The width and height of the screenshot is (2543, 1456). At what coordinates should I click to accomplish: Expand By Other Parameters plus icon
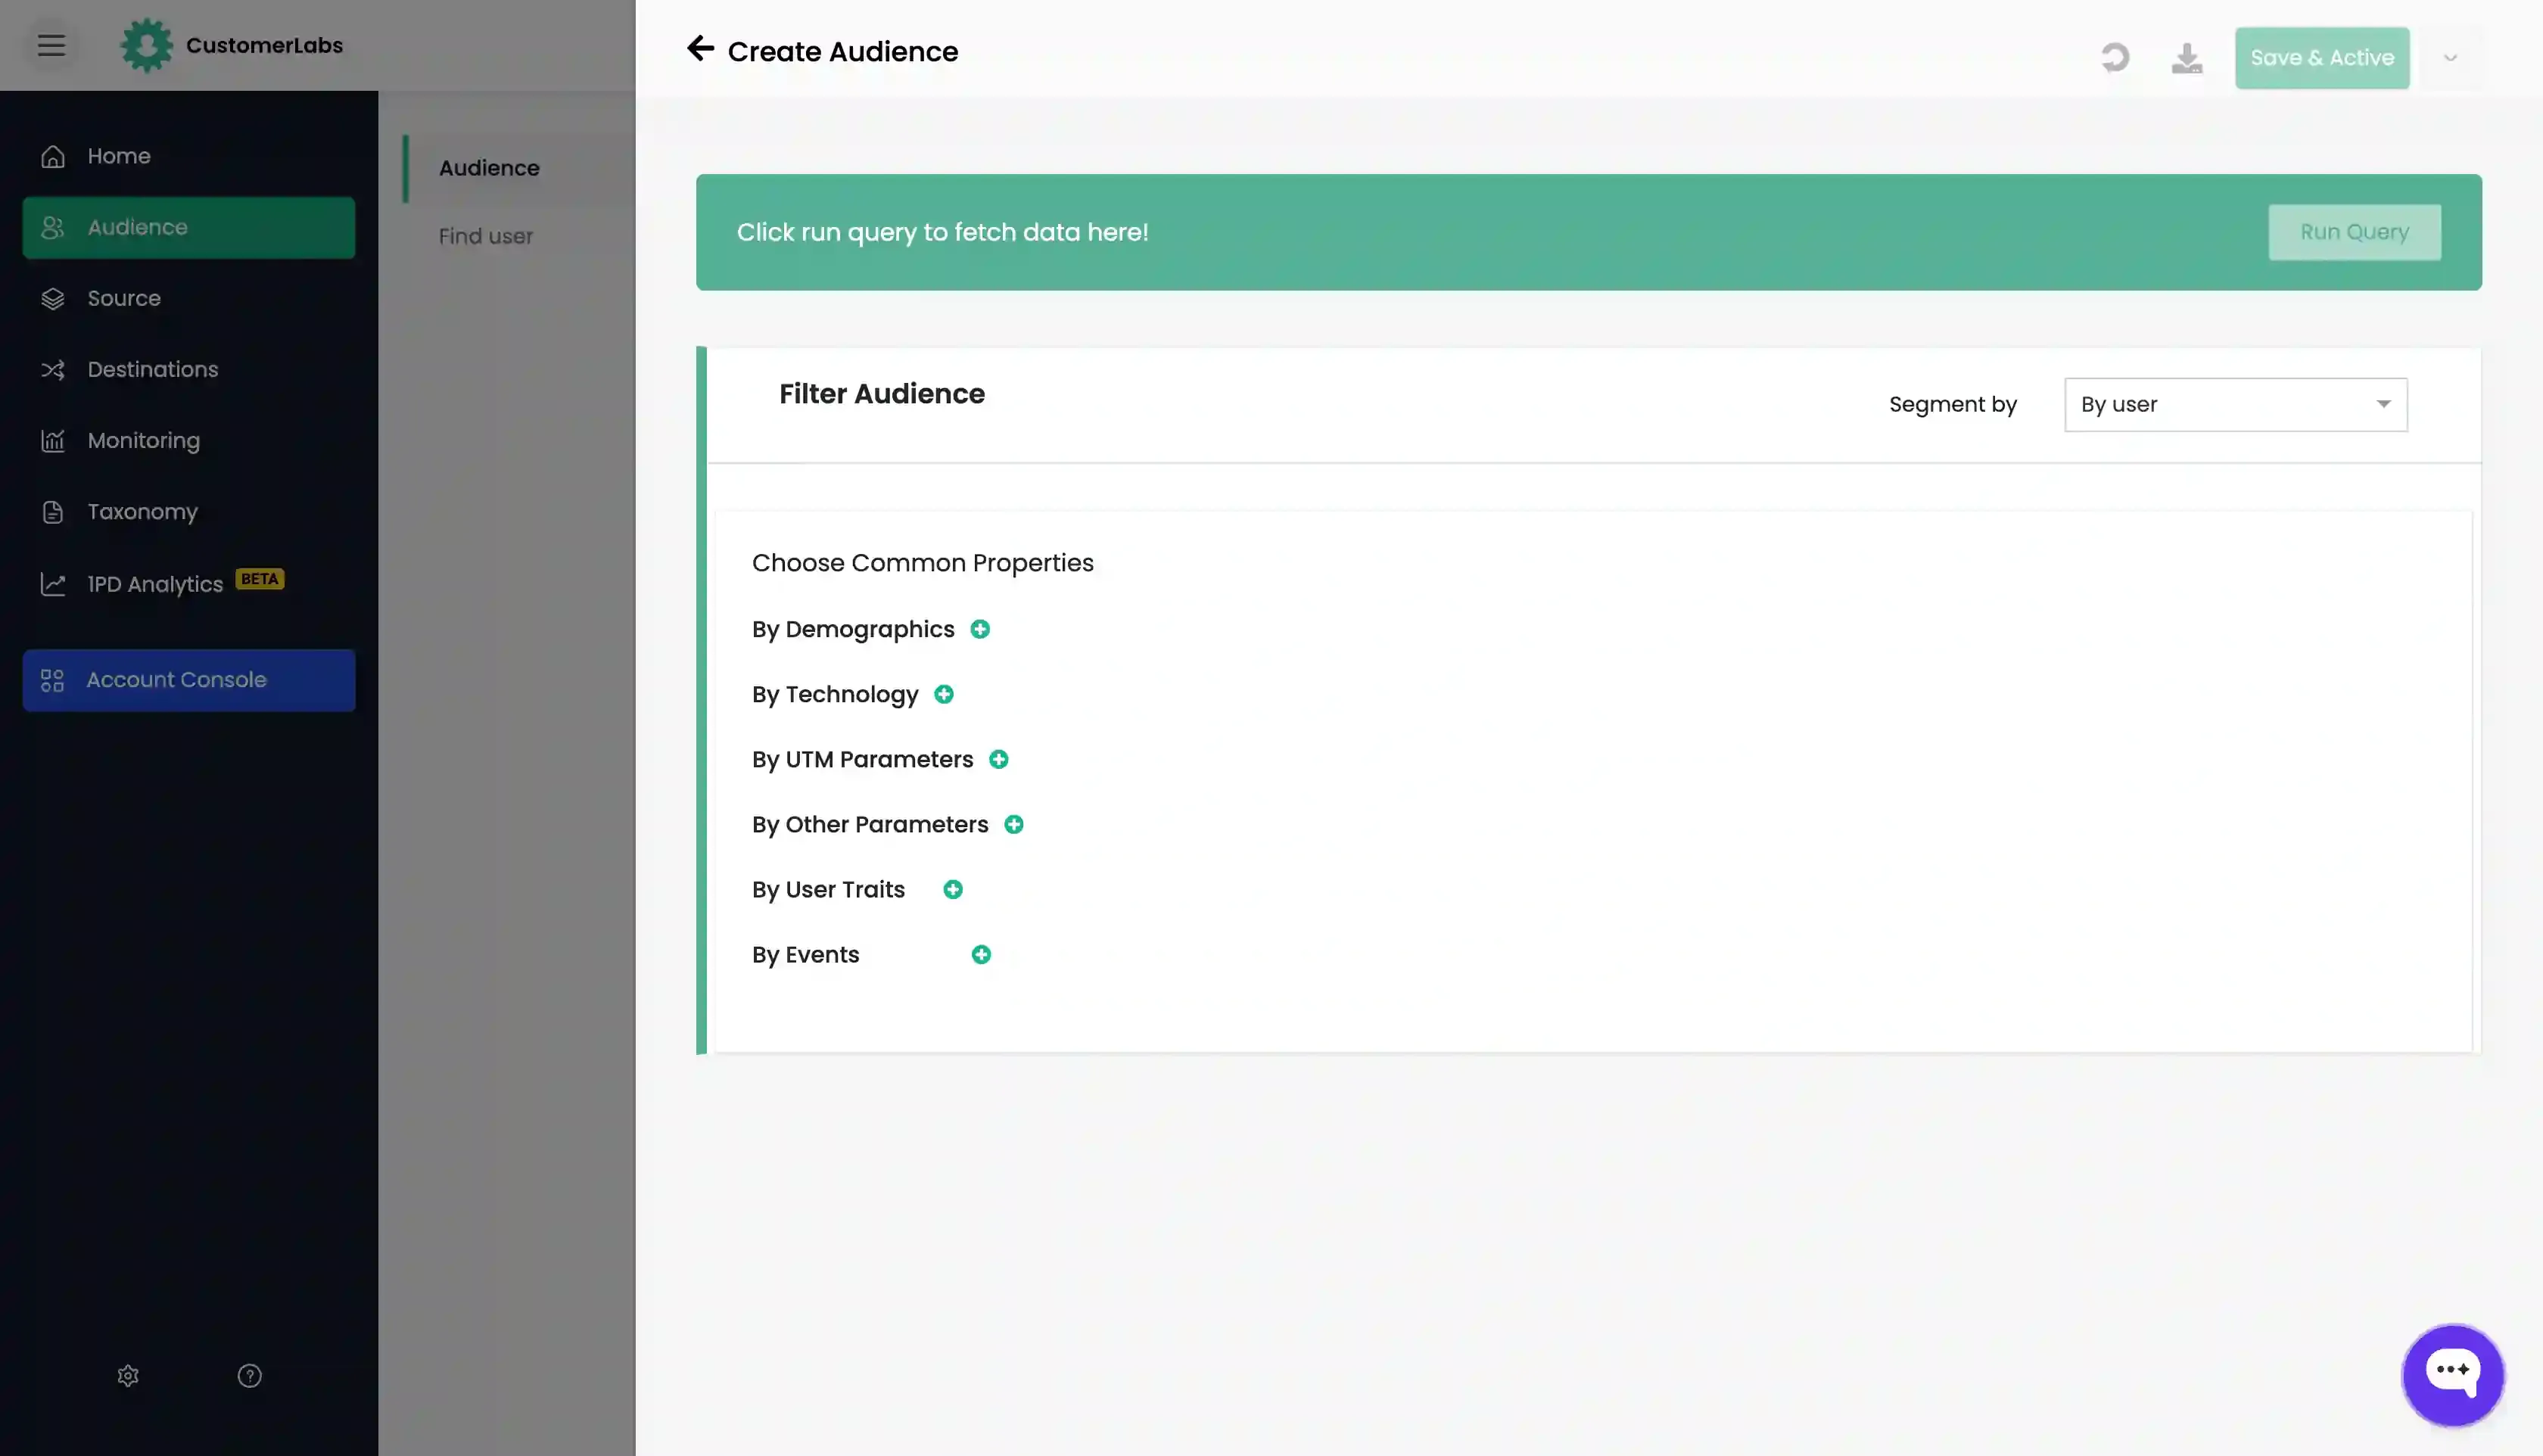(x=1013, y=824)
